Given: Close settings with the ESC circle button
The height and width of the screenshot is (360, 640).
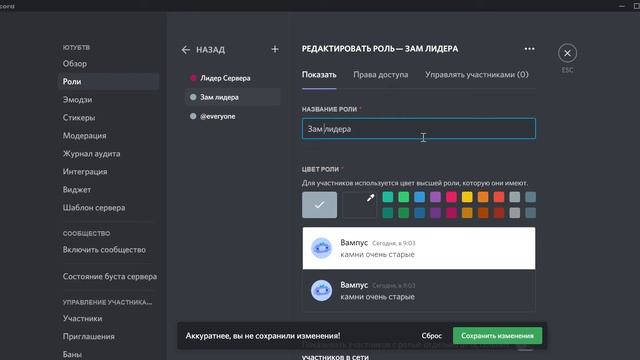Looking at the screenshot, I should [567, 53].
